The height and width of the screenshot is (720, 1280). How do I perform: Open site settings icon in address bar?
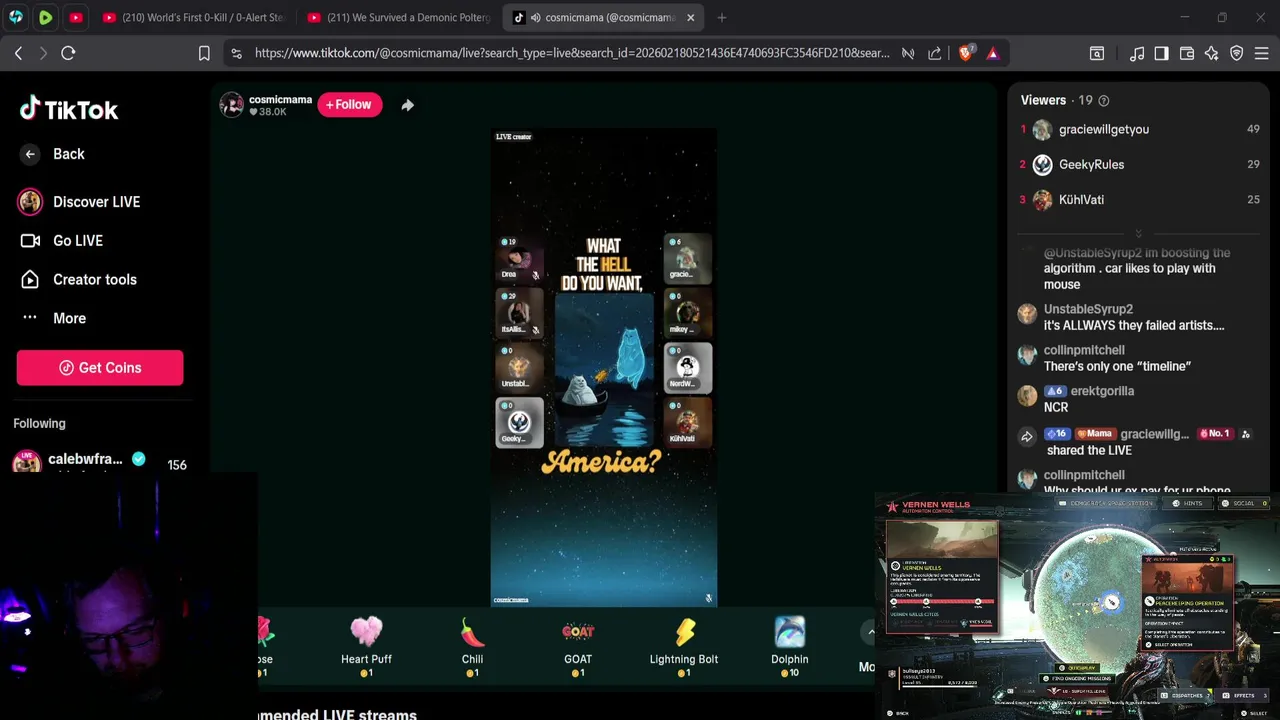236,53
